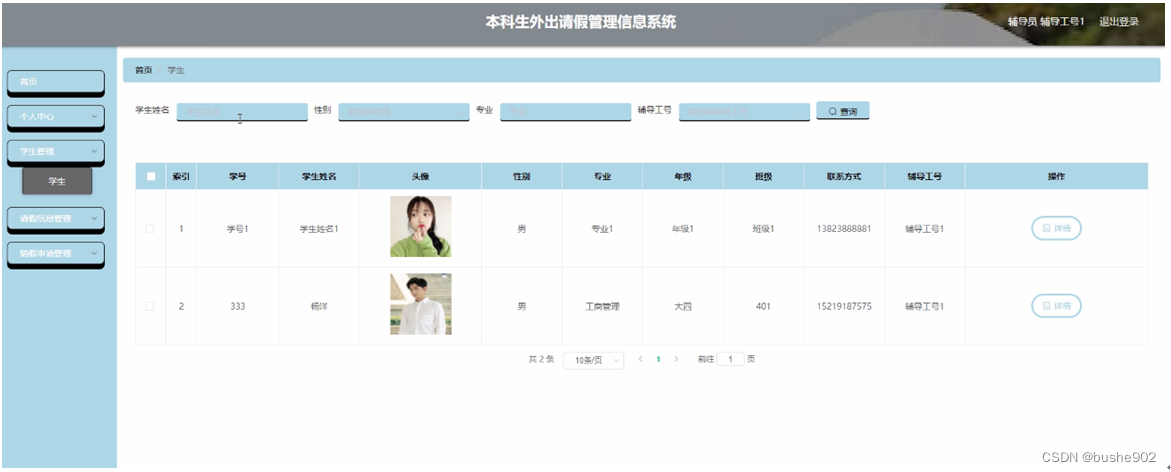
Task: Click the 工商管理 cell
Action: 602,306
